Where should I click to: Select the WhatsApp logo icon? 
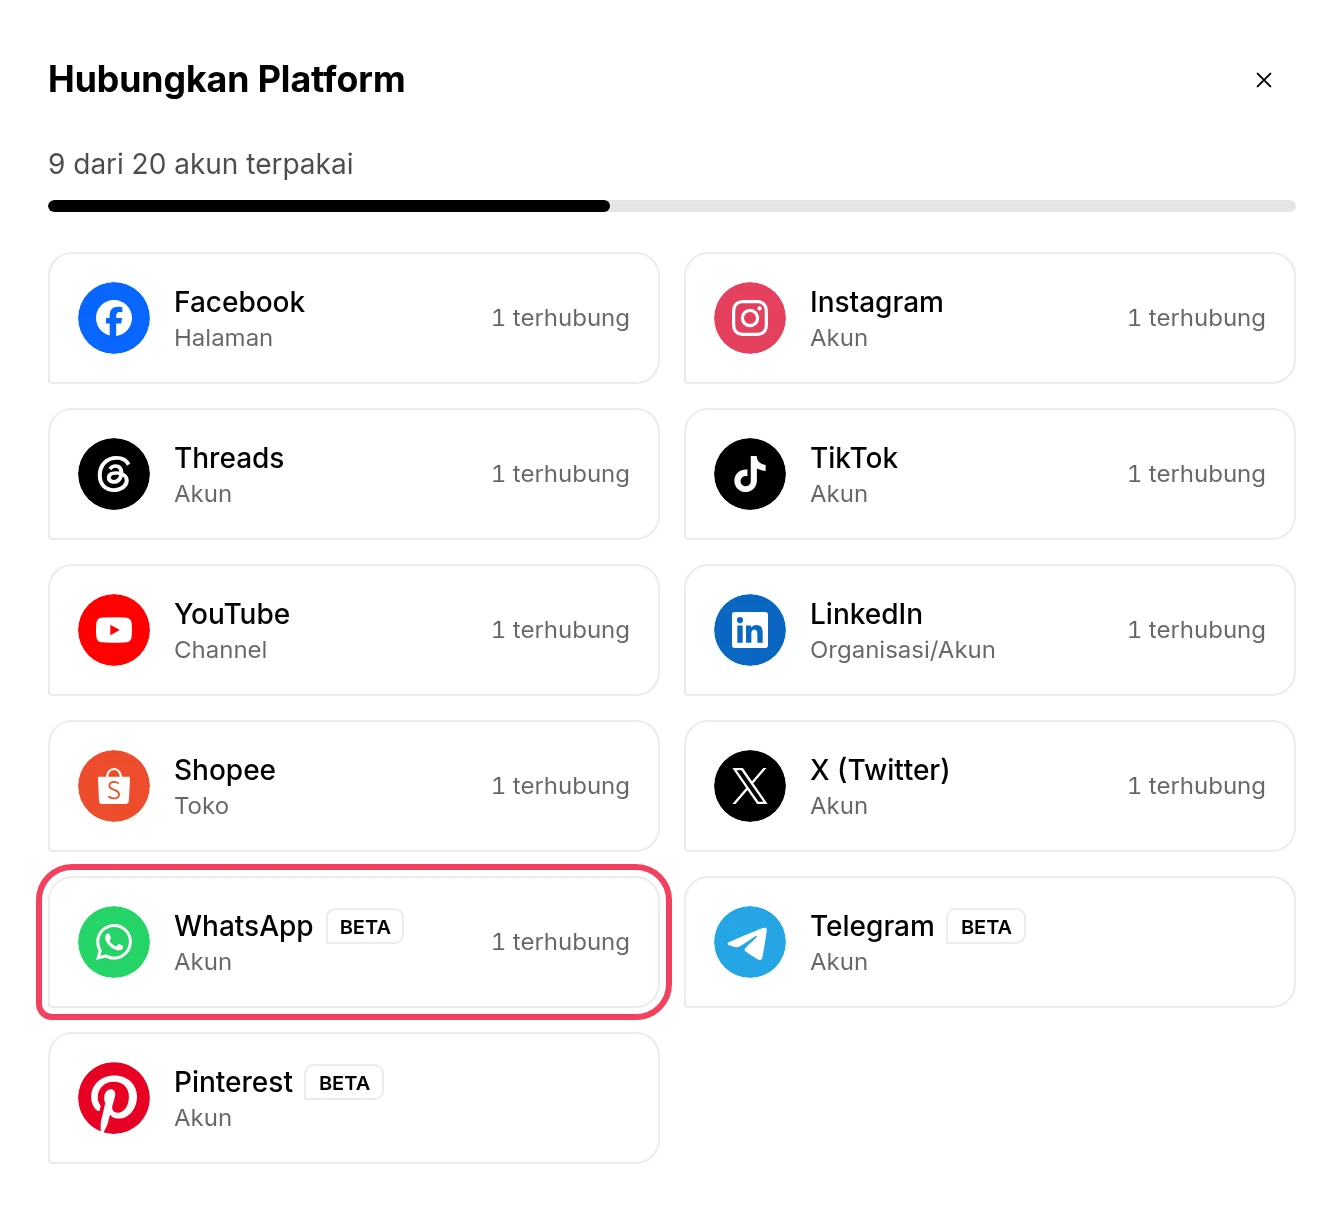tap(114, 942)
